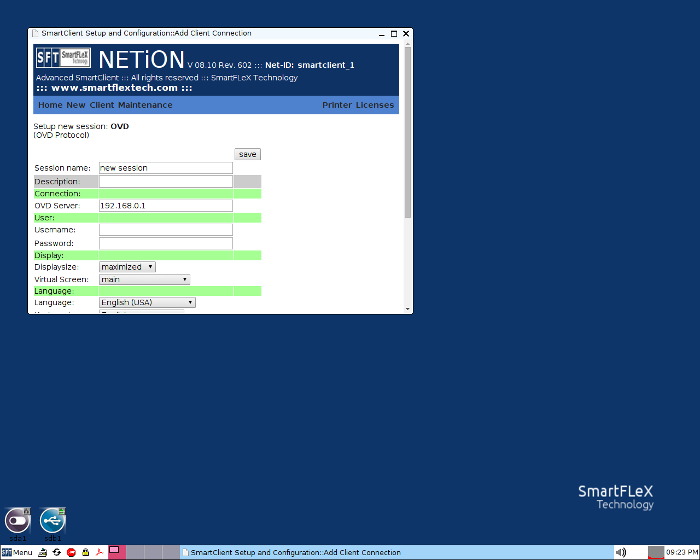
Task: Click the scrollbar down arrow
Action: tap(408, 309)
